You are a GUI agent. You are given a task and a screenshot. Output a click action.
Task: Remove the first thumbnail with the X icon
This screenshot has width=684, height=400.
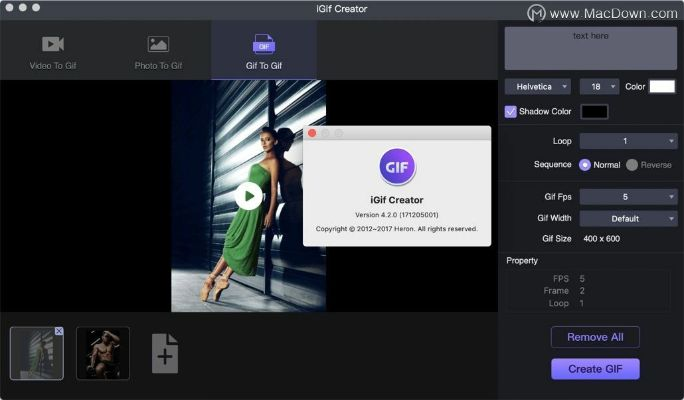pyautogui.click(x=59, y=331)
